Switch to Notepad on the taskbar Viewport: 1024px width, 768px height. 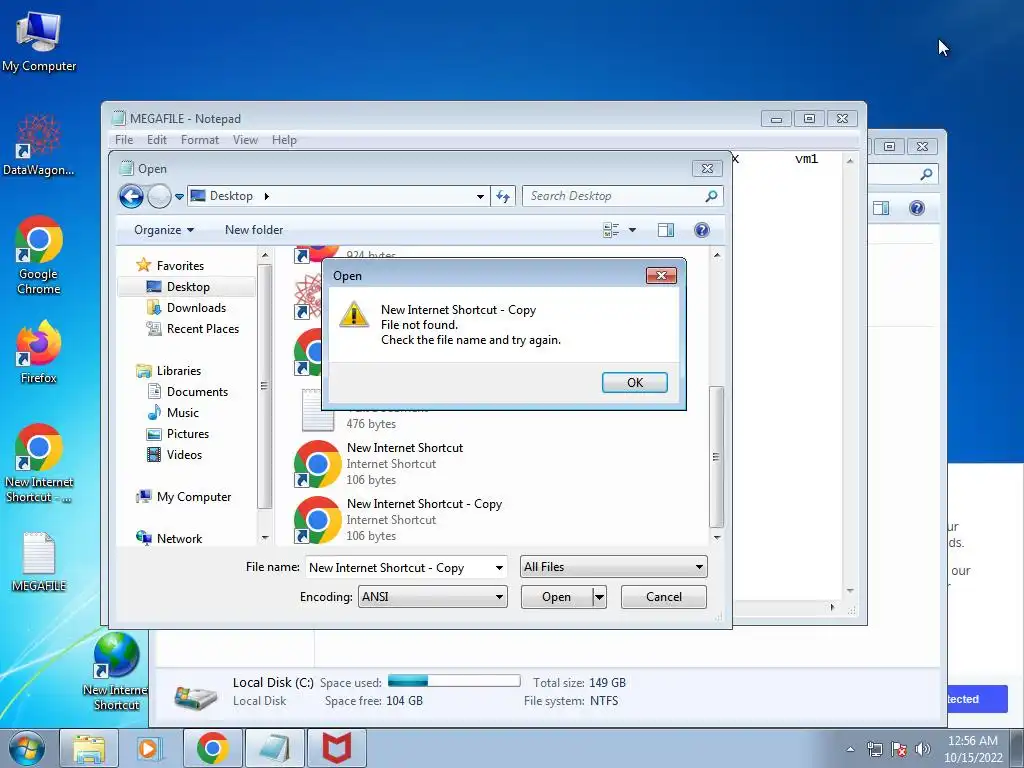coord(274,748)
